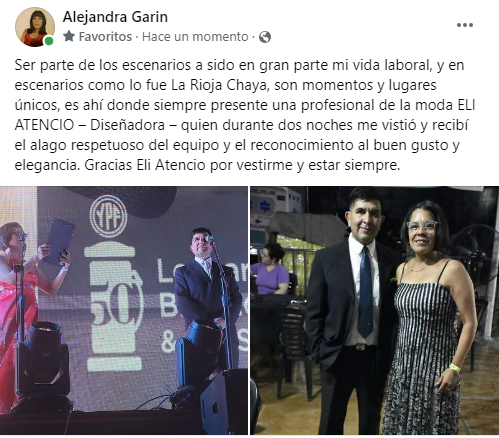Click the green online status dot
This screenshot has height=438, width=499.
(49, 41)
